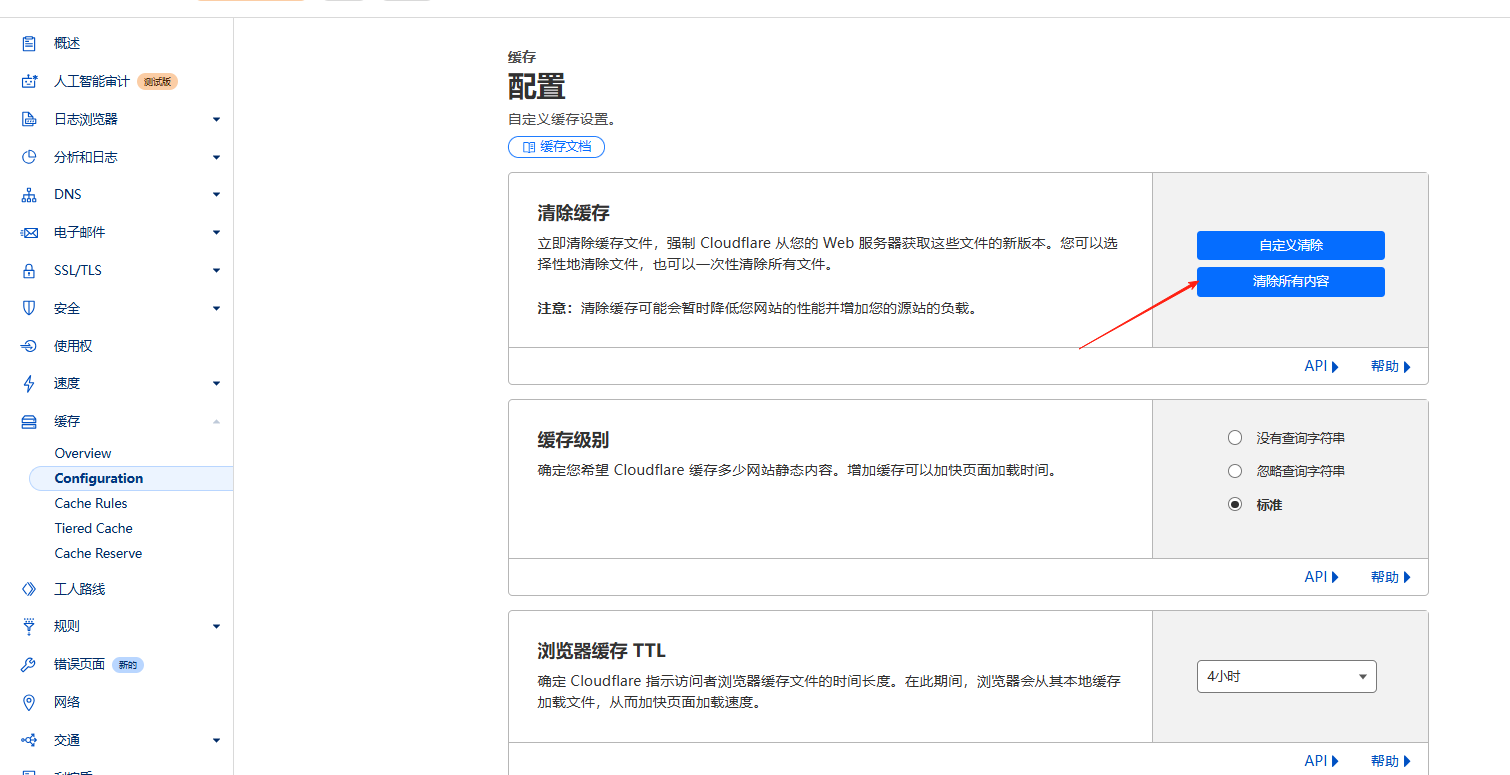
Task: Expand the 规则 sidebar section
Action: pos(216,626)
